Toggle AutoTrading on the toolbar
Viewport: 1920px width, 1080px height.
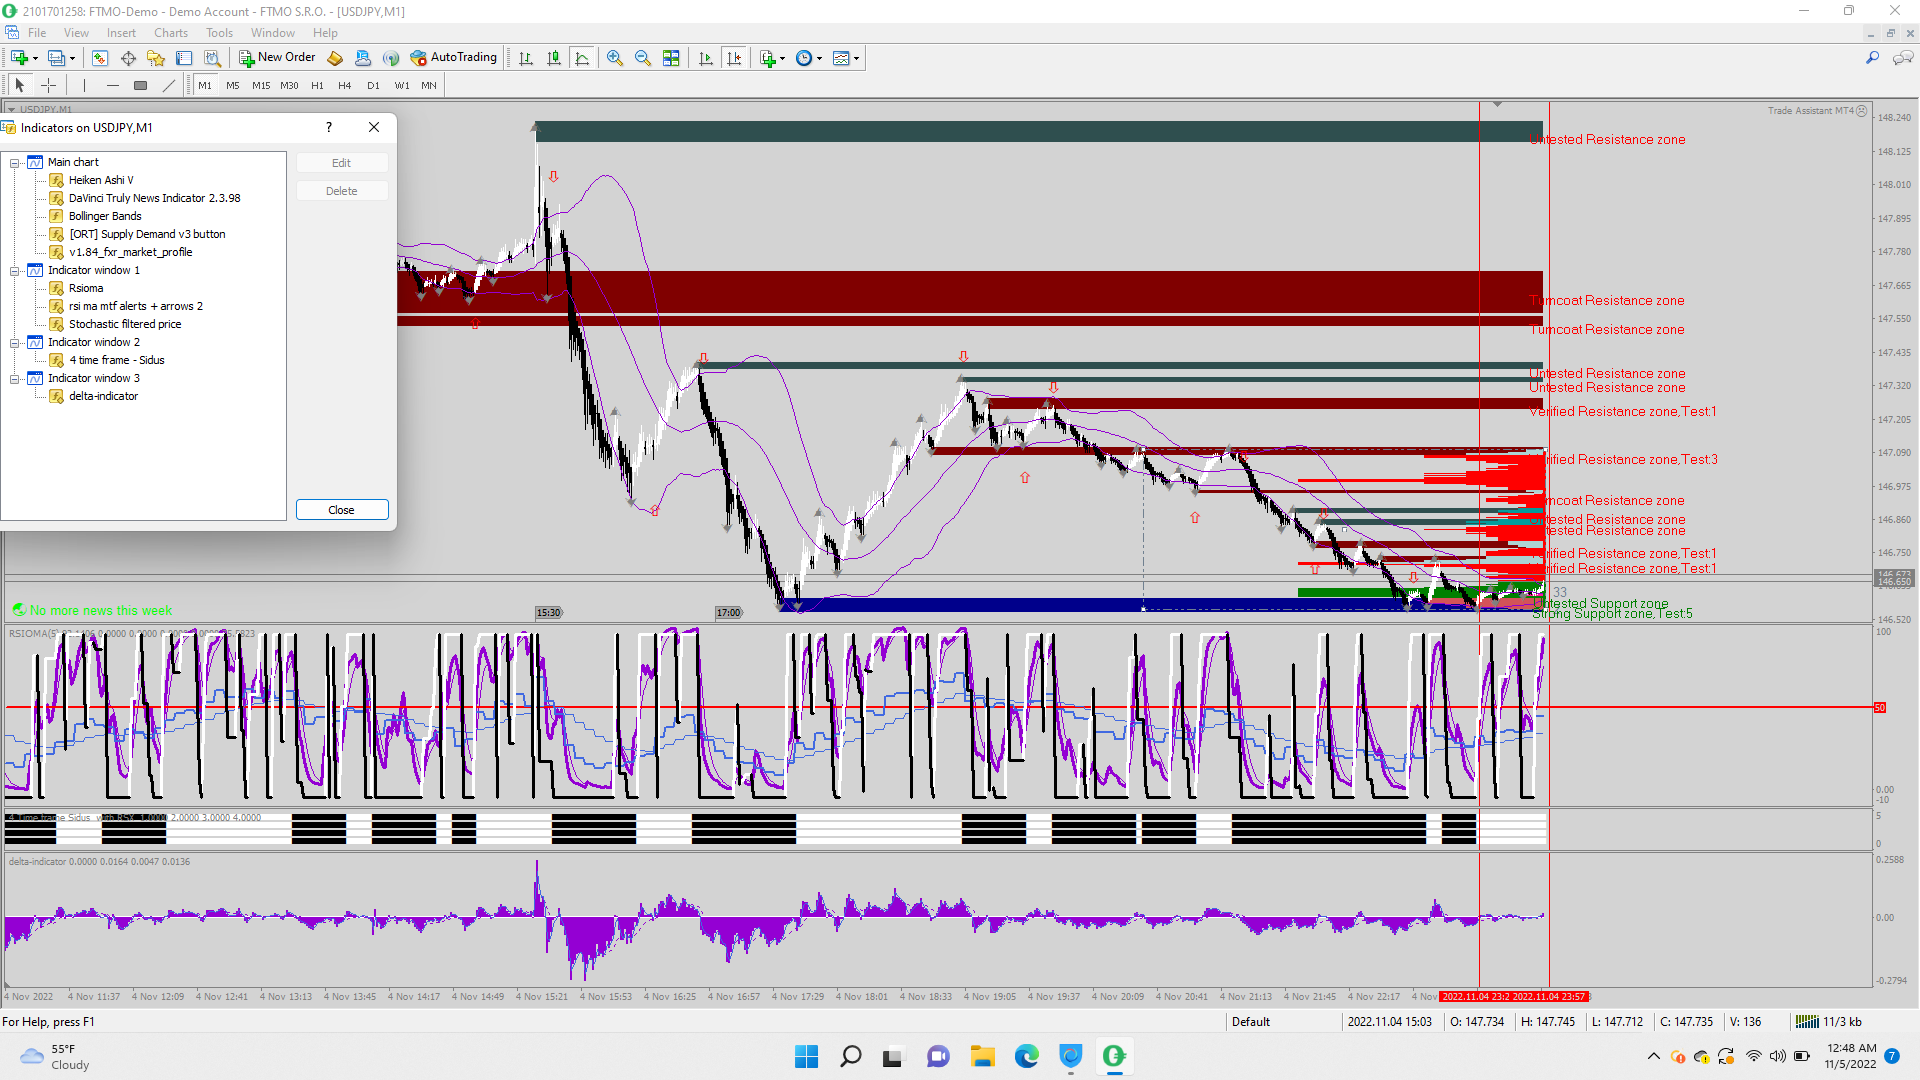453,58
